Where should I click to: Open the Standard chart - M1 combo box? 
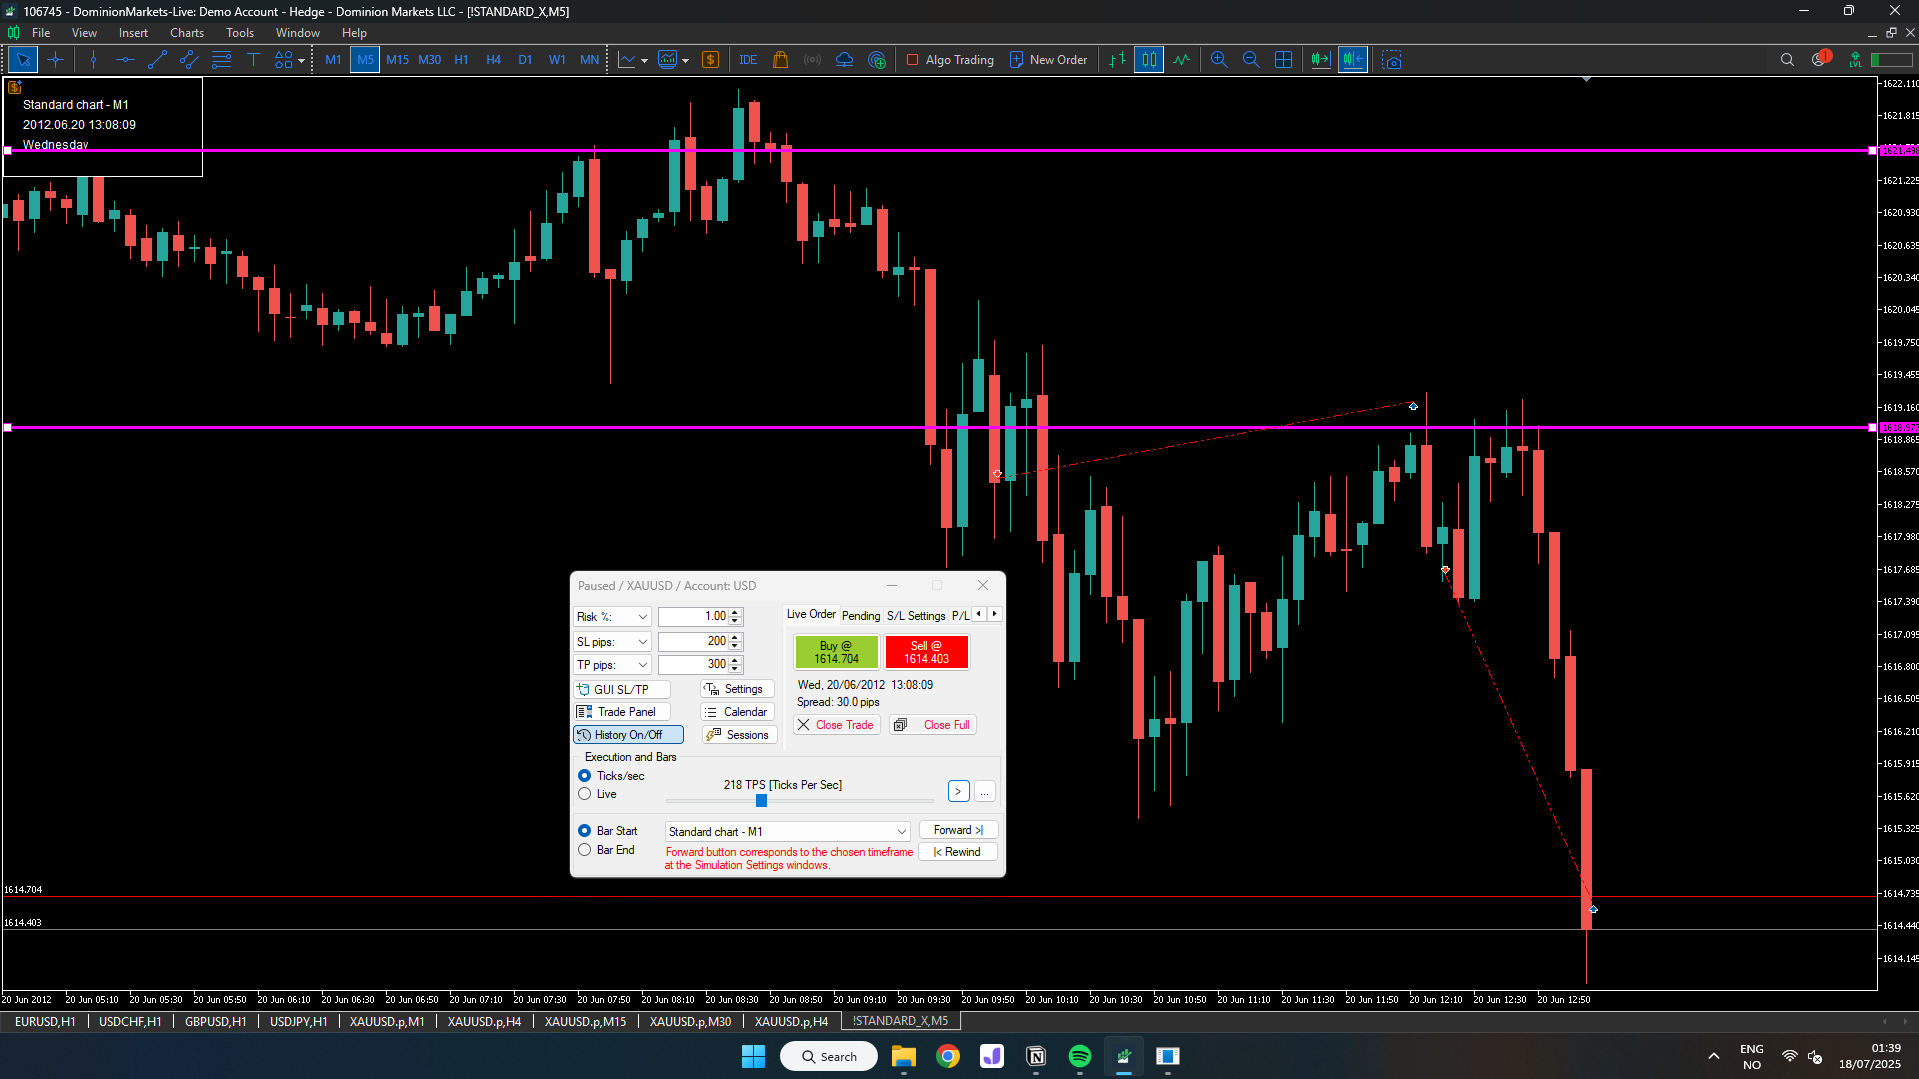[787, 832]
